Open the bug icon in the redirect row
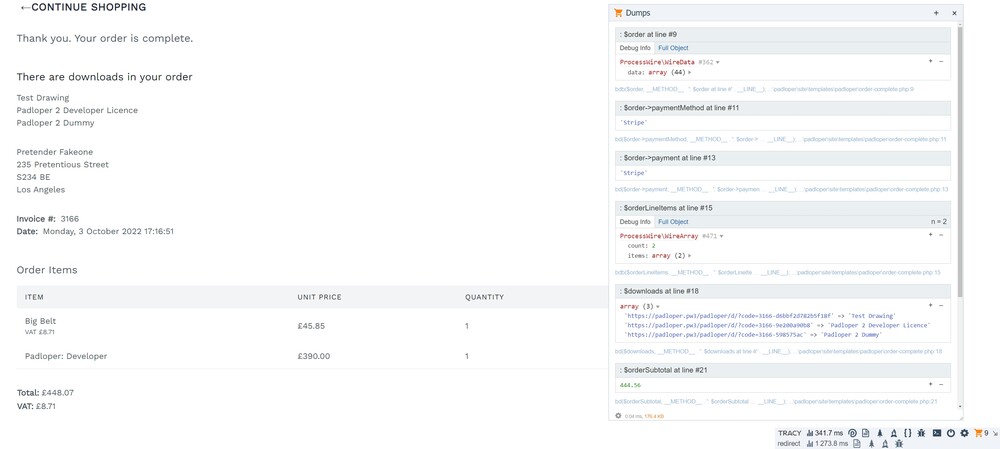This screenshot has width=1000, height=449. (899, 444)
